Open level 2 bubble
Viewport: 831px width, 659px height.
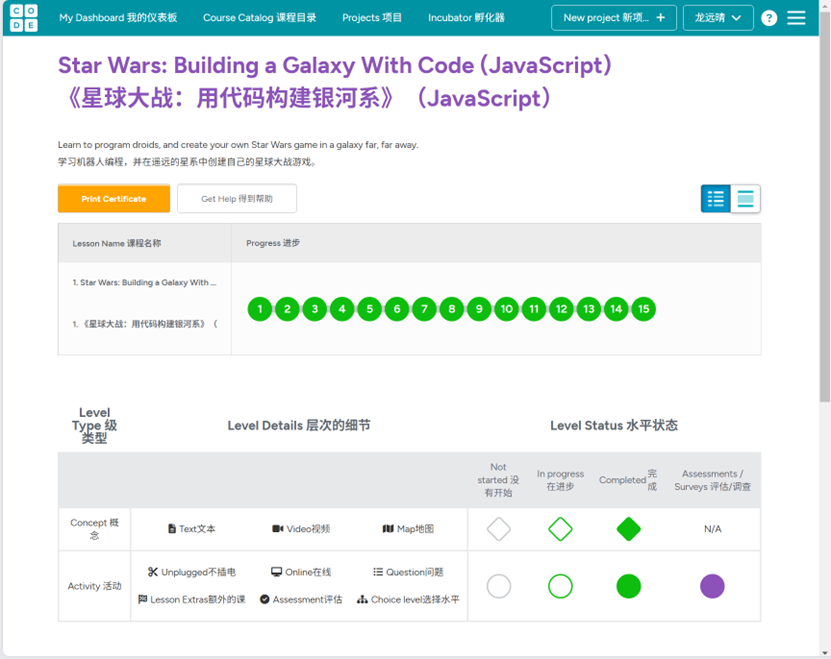[x=287, y=309]
